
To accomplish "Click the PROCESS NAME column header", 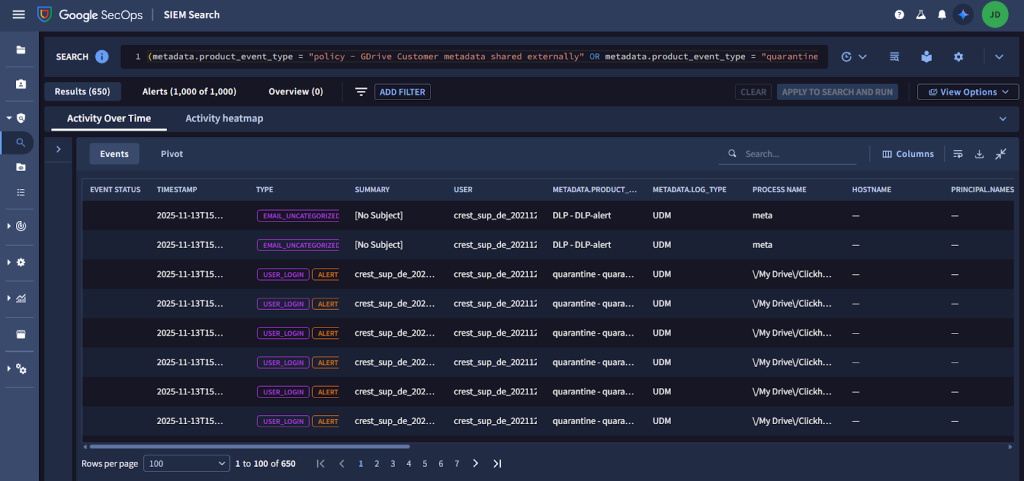I will 779,189.
